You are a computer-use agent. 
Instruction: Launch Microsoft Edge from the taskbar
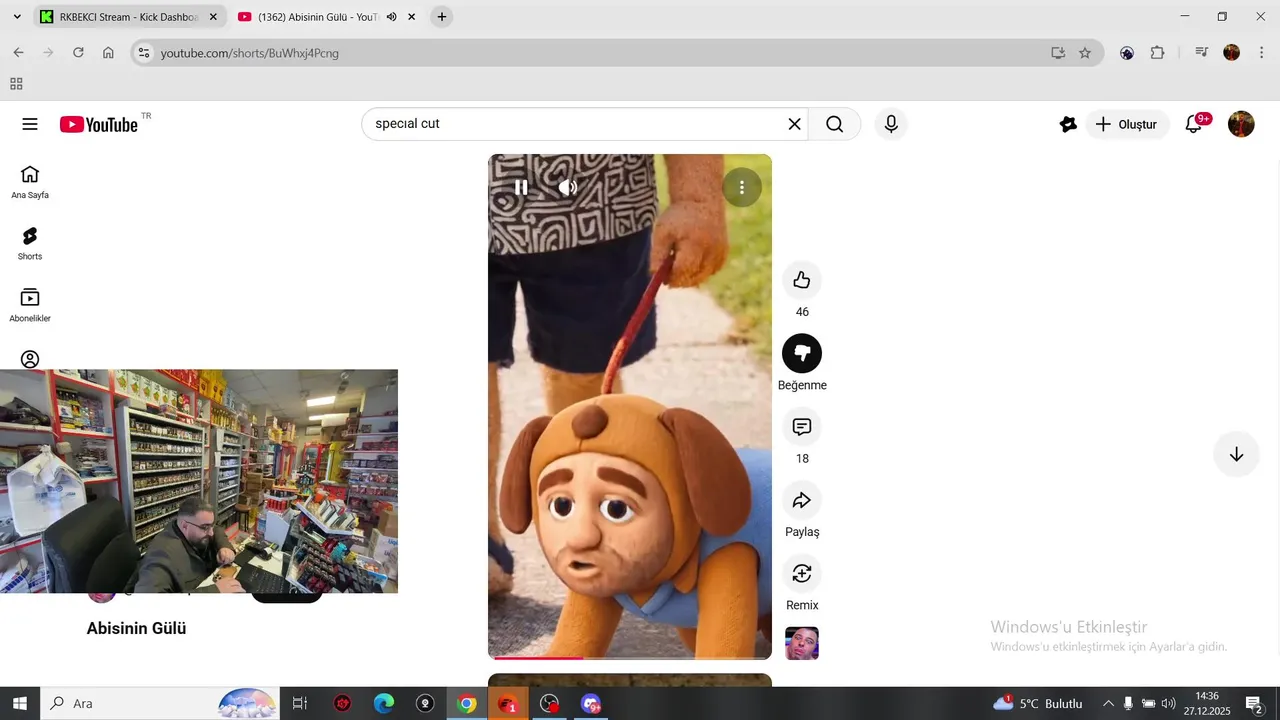pyautogui.click(x=384, y=703)
